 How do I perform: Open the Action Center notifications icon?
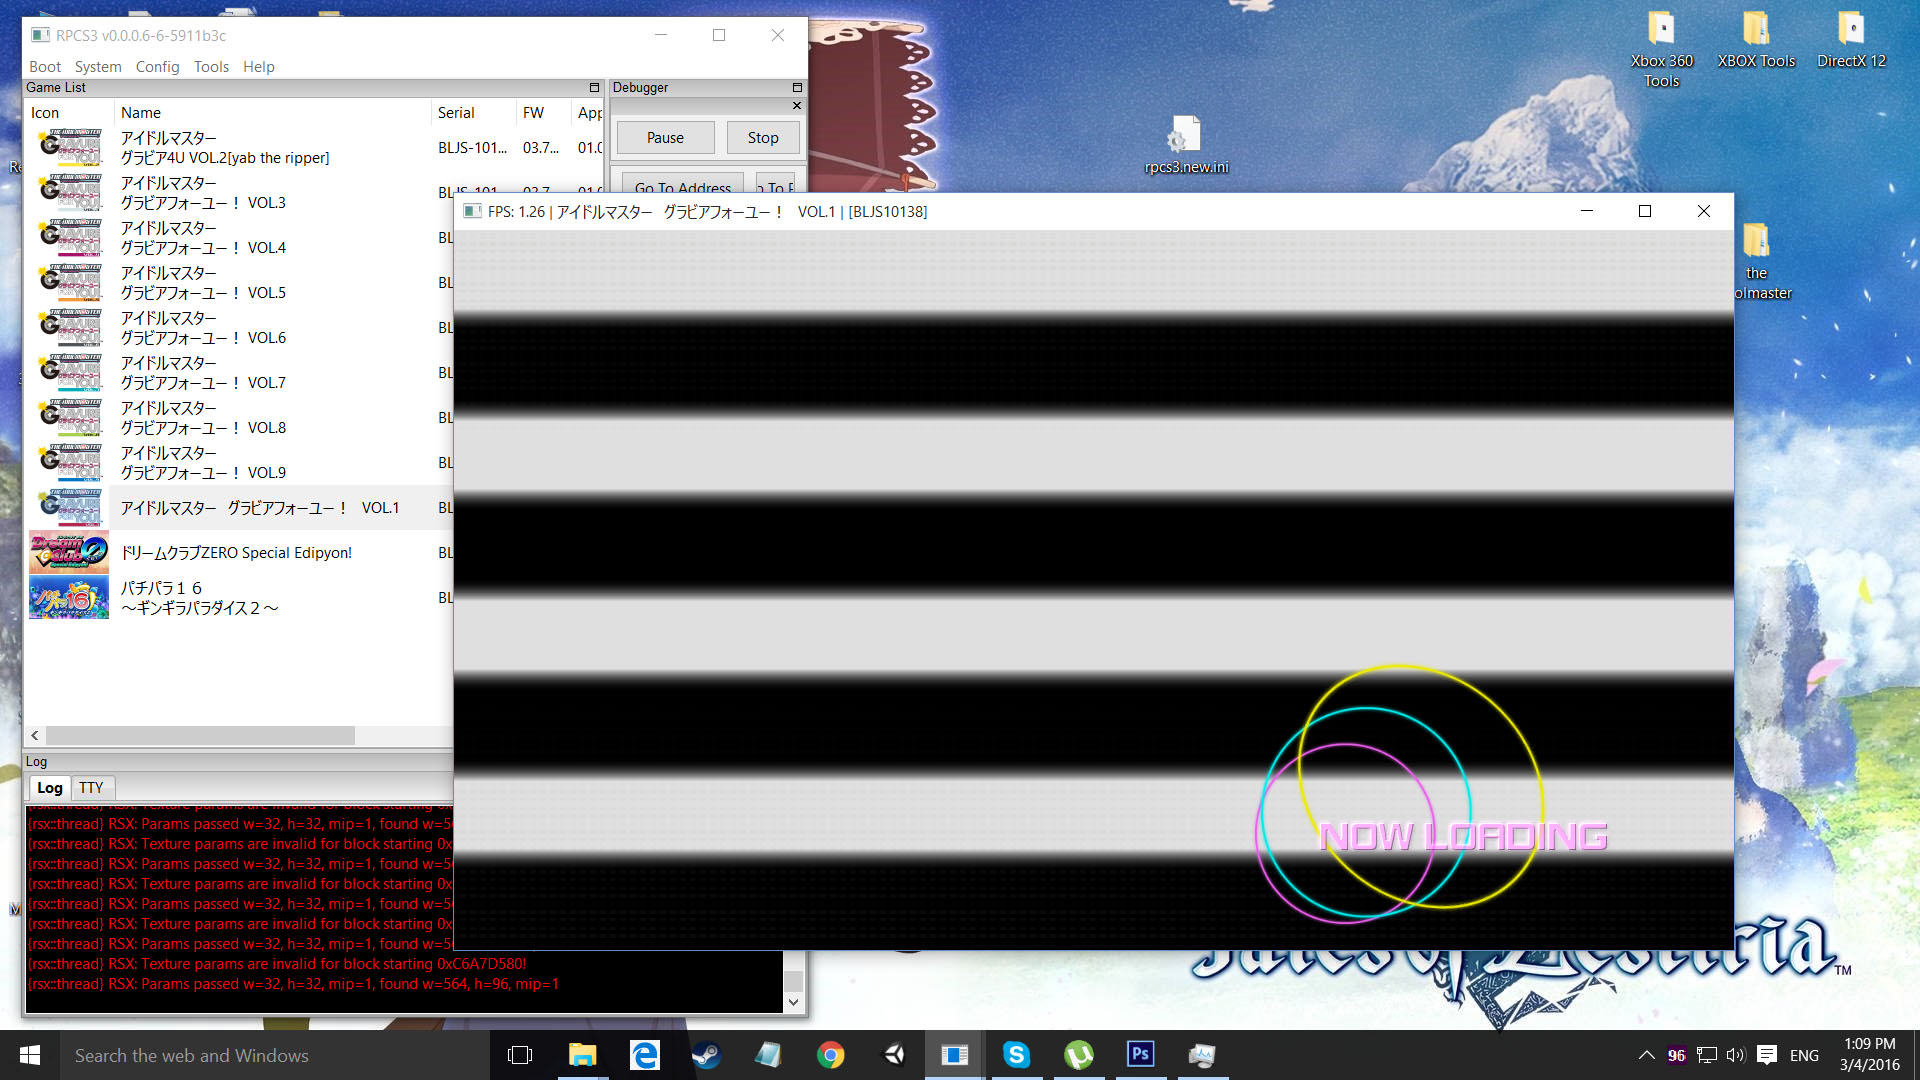coord(1767,1055)
